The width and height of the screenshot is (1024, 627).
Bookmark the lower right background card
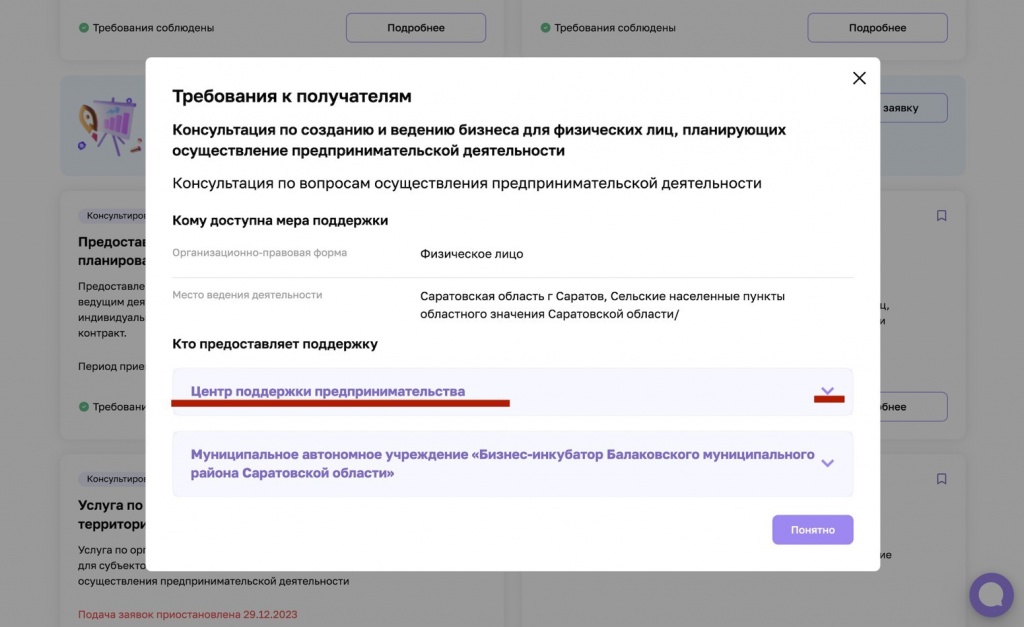[x=941, y=479]
